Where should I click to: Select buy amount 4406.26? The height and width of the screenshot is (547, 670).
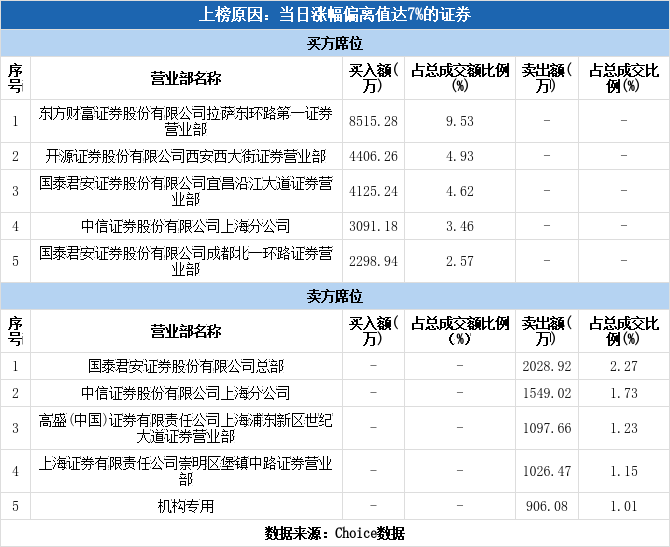(373, 156)
